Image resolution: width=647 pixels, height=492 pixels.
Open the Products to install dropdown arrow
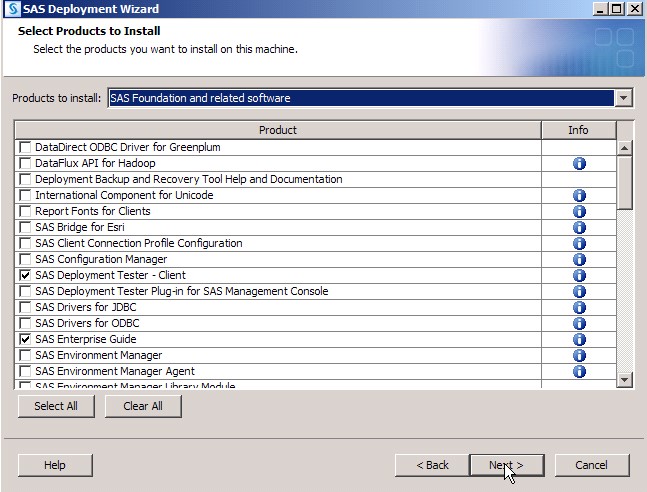coord(623,98)
